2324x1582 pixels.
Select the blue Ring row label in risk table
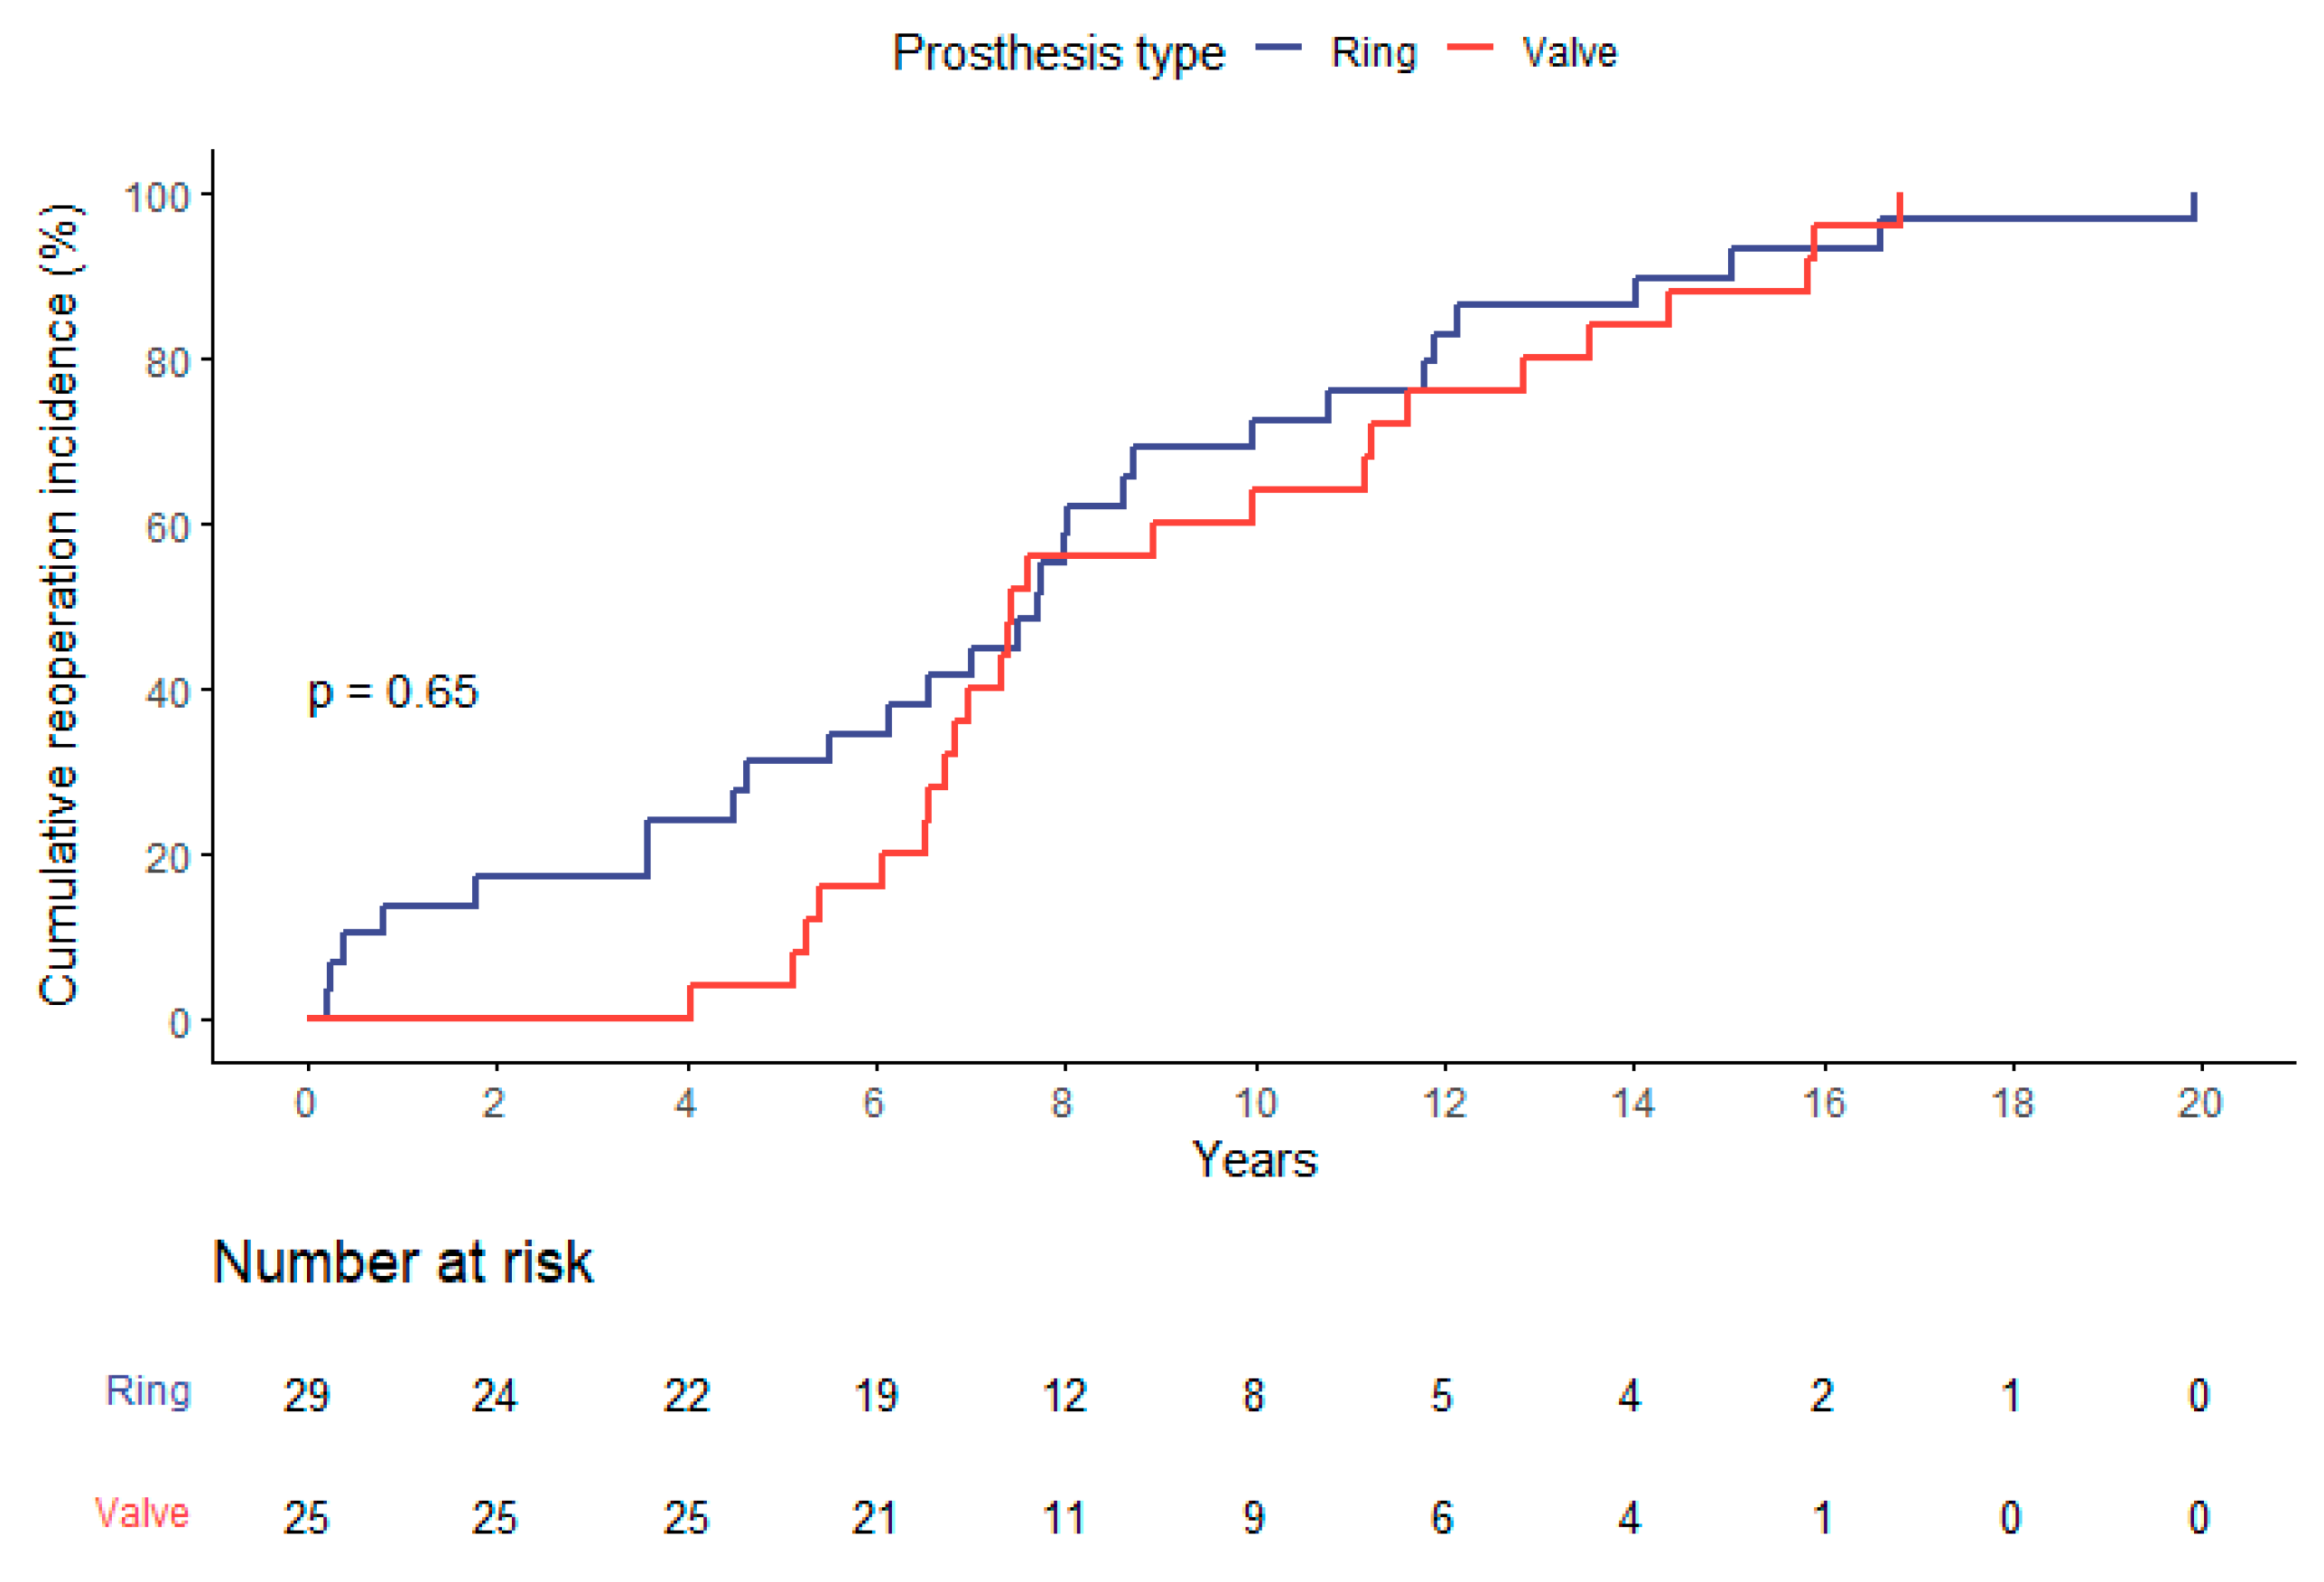coord(148,1391)
